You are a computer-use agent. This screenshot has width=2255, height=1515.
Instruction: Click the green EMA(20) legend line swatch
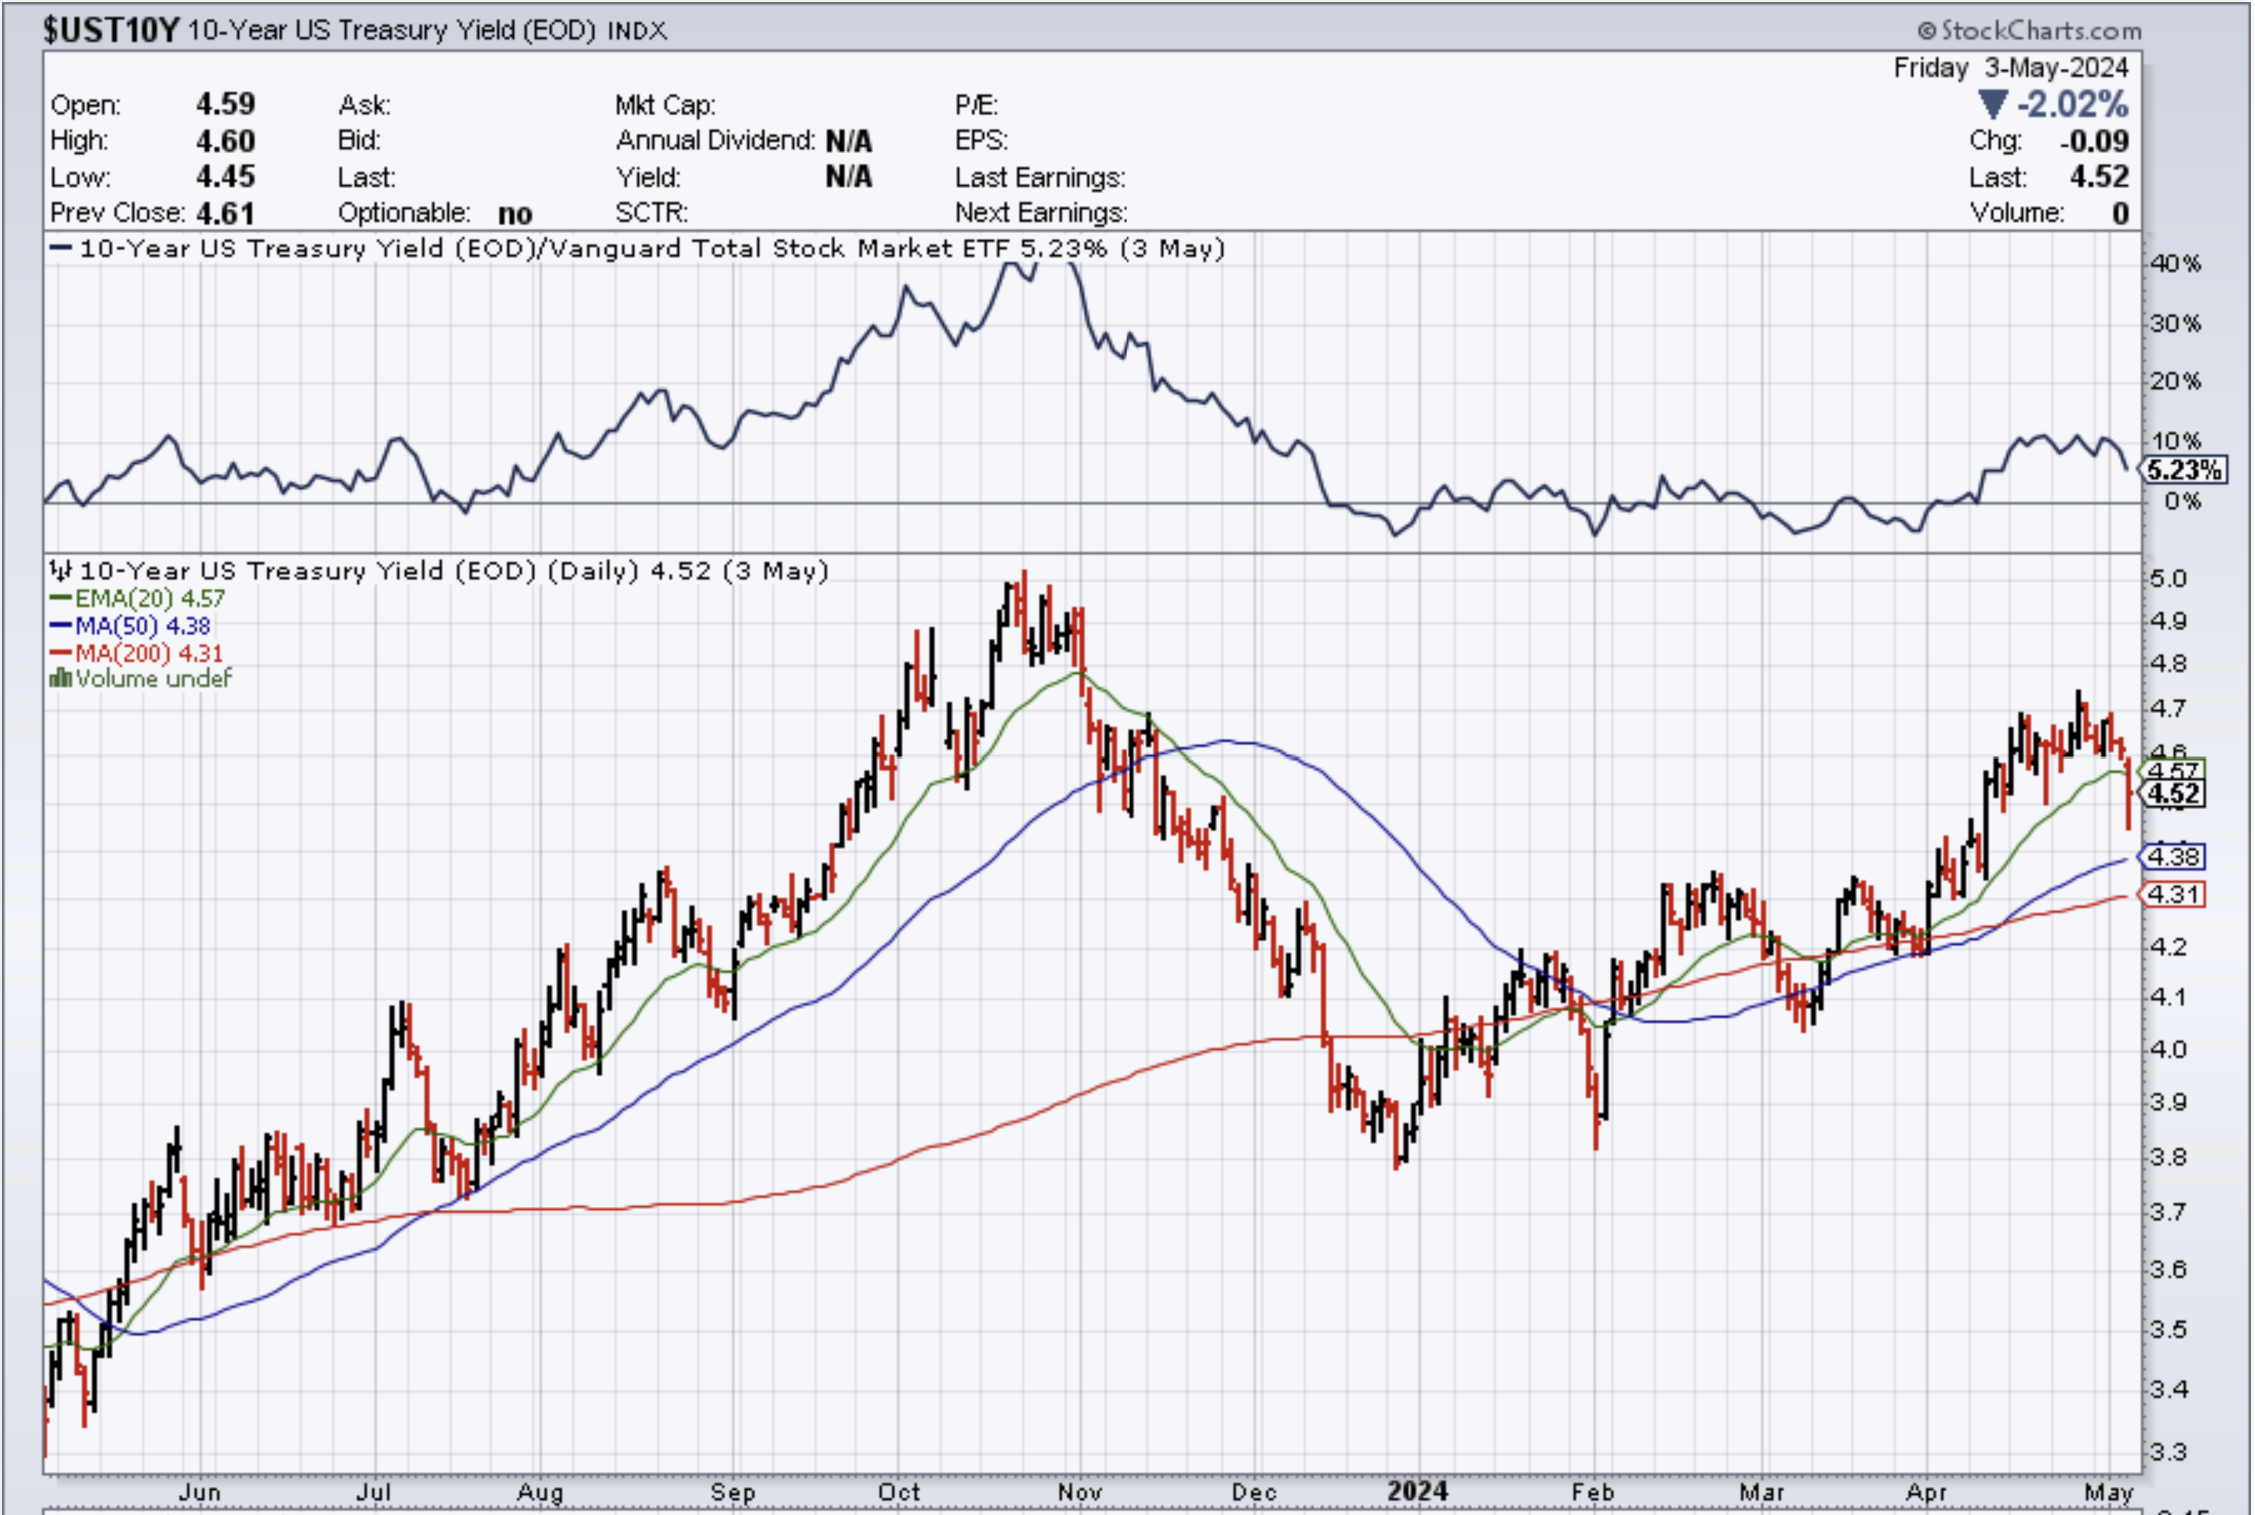(60, 598)
